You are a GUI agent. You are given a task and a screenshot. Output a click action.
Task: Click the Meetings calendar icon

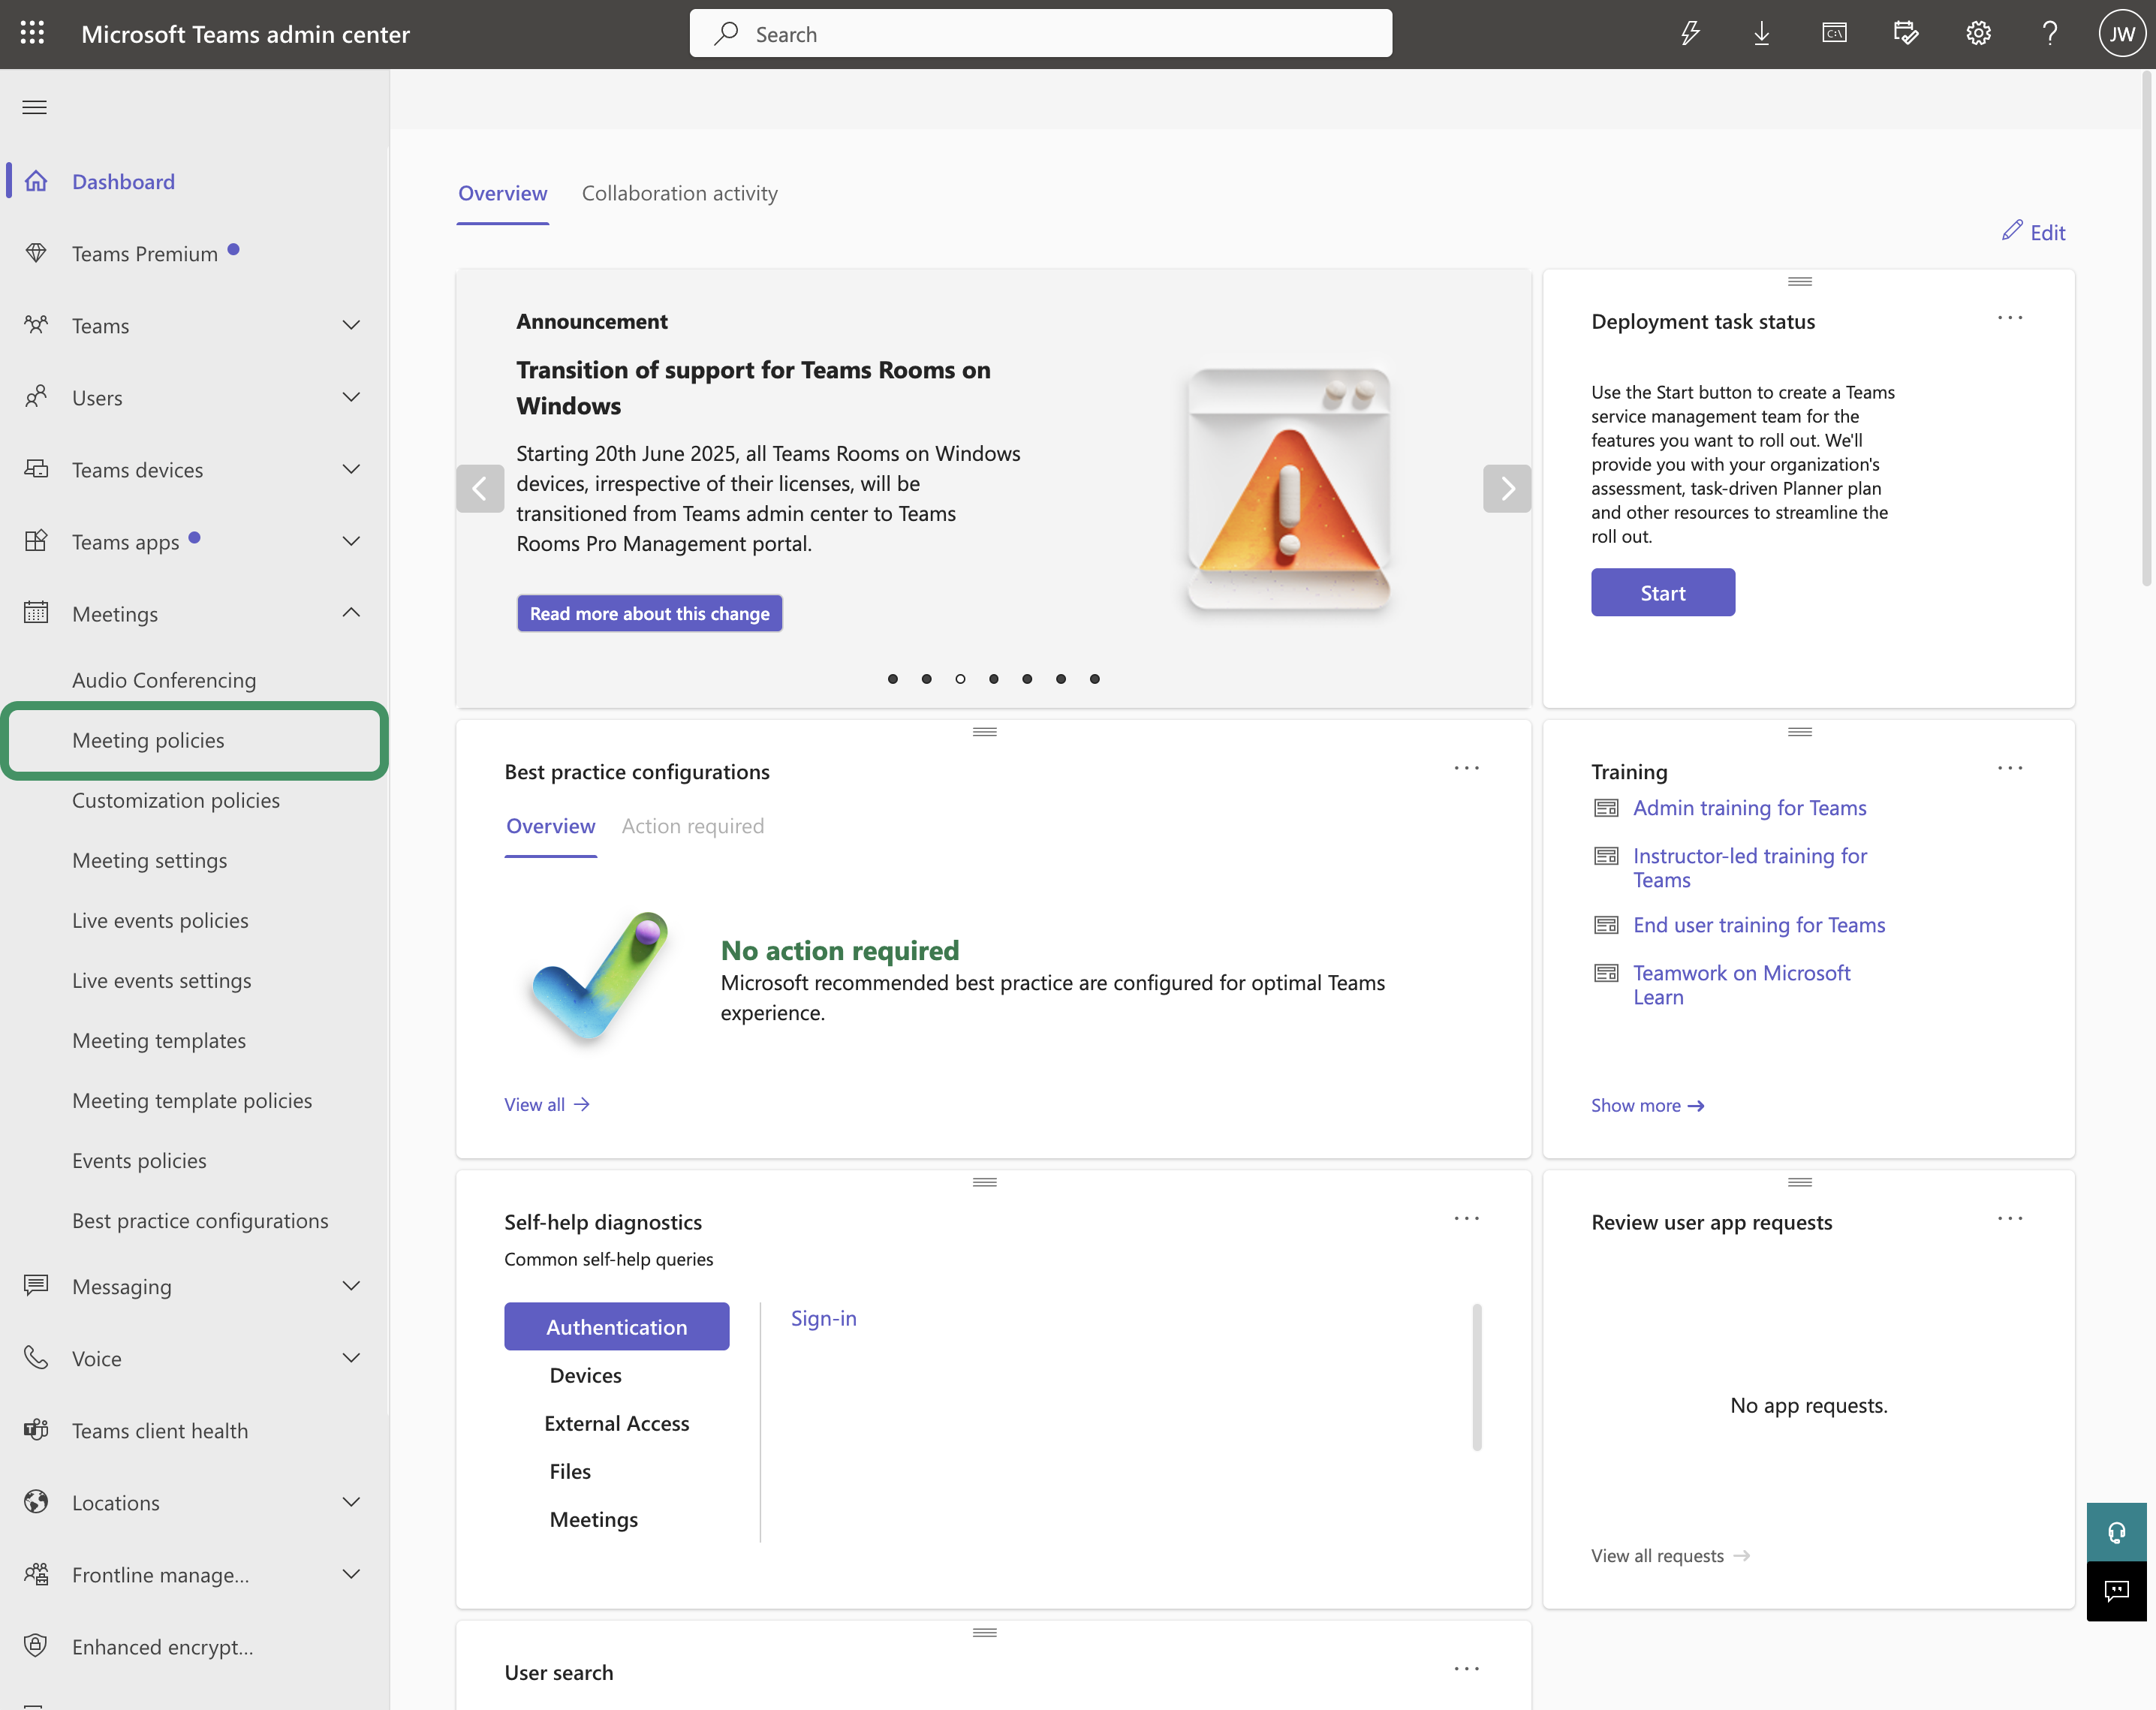coord(36,613)
